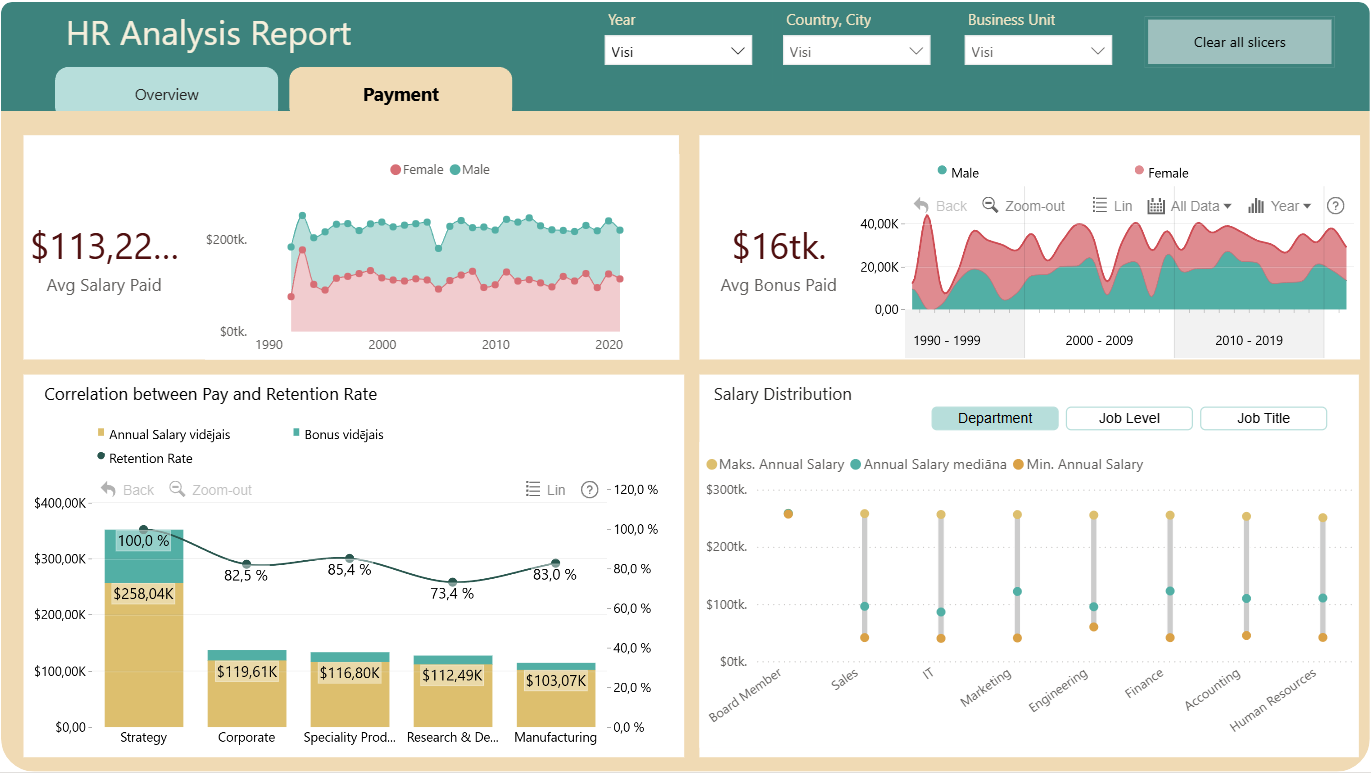This screenshot has height=773, width=1371.
Task: Switch to the Overview tab
Action: (x=167, y=90)
